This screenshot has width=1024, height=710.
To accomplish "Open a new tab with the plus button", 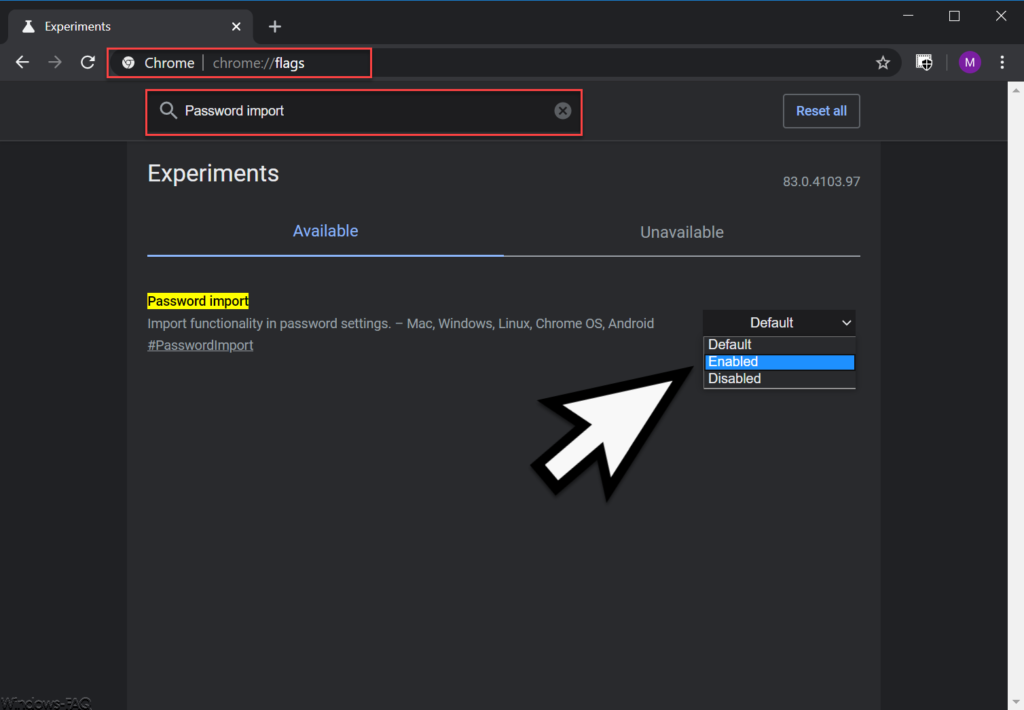I will coord(275,27).
